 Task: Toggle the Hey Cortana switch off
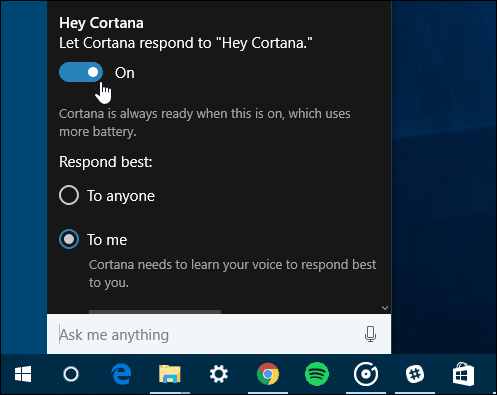[81, 72]
